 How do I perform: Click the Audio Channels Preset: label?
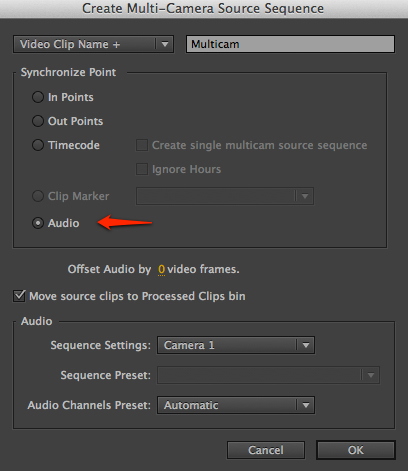pos(89,405)
